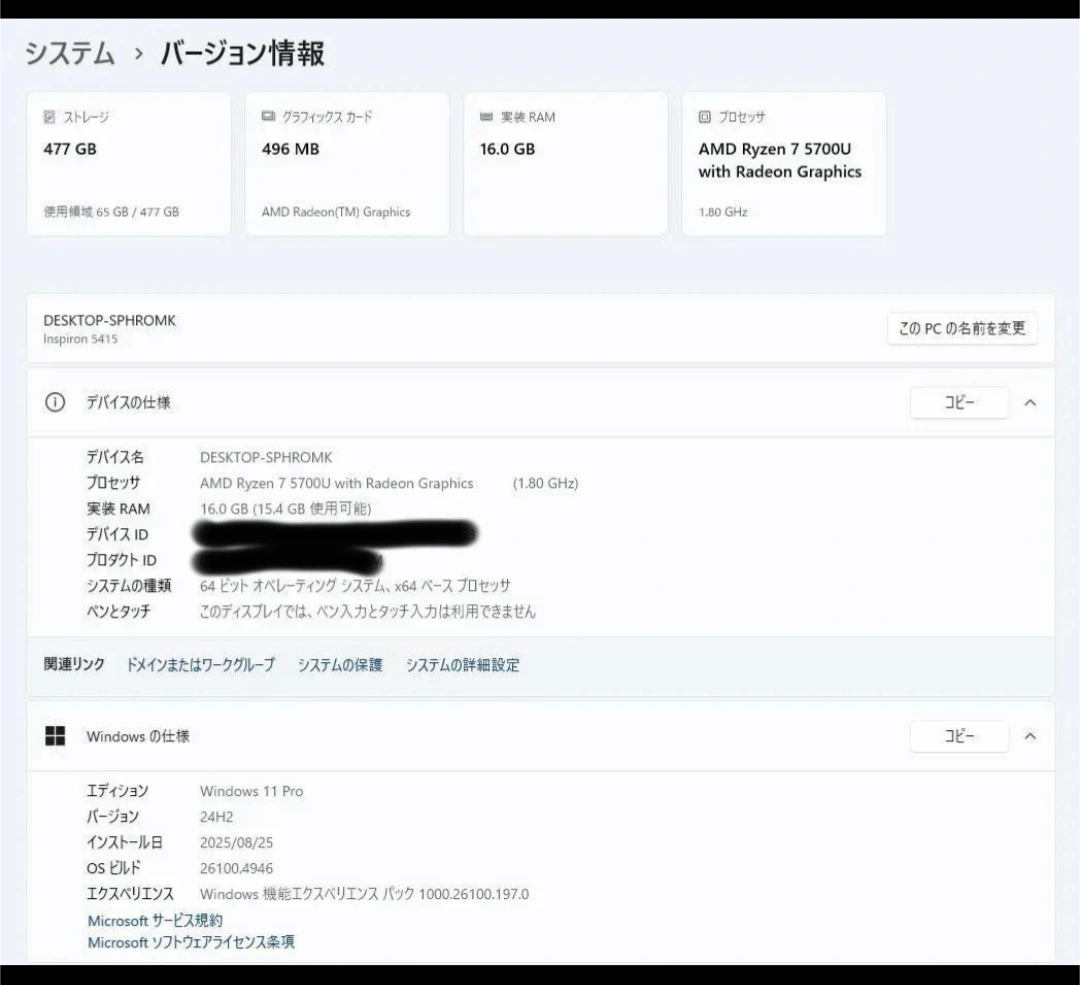Open システムの詳細設定 link

click(x=463, y=665)
